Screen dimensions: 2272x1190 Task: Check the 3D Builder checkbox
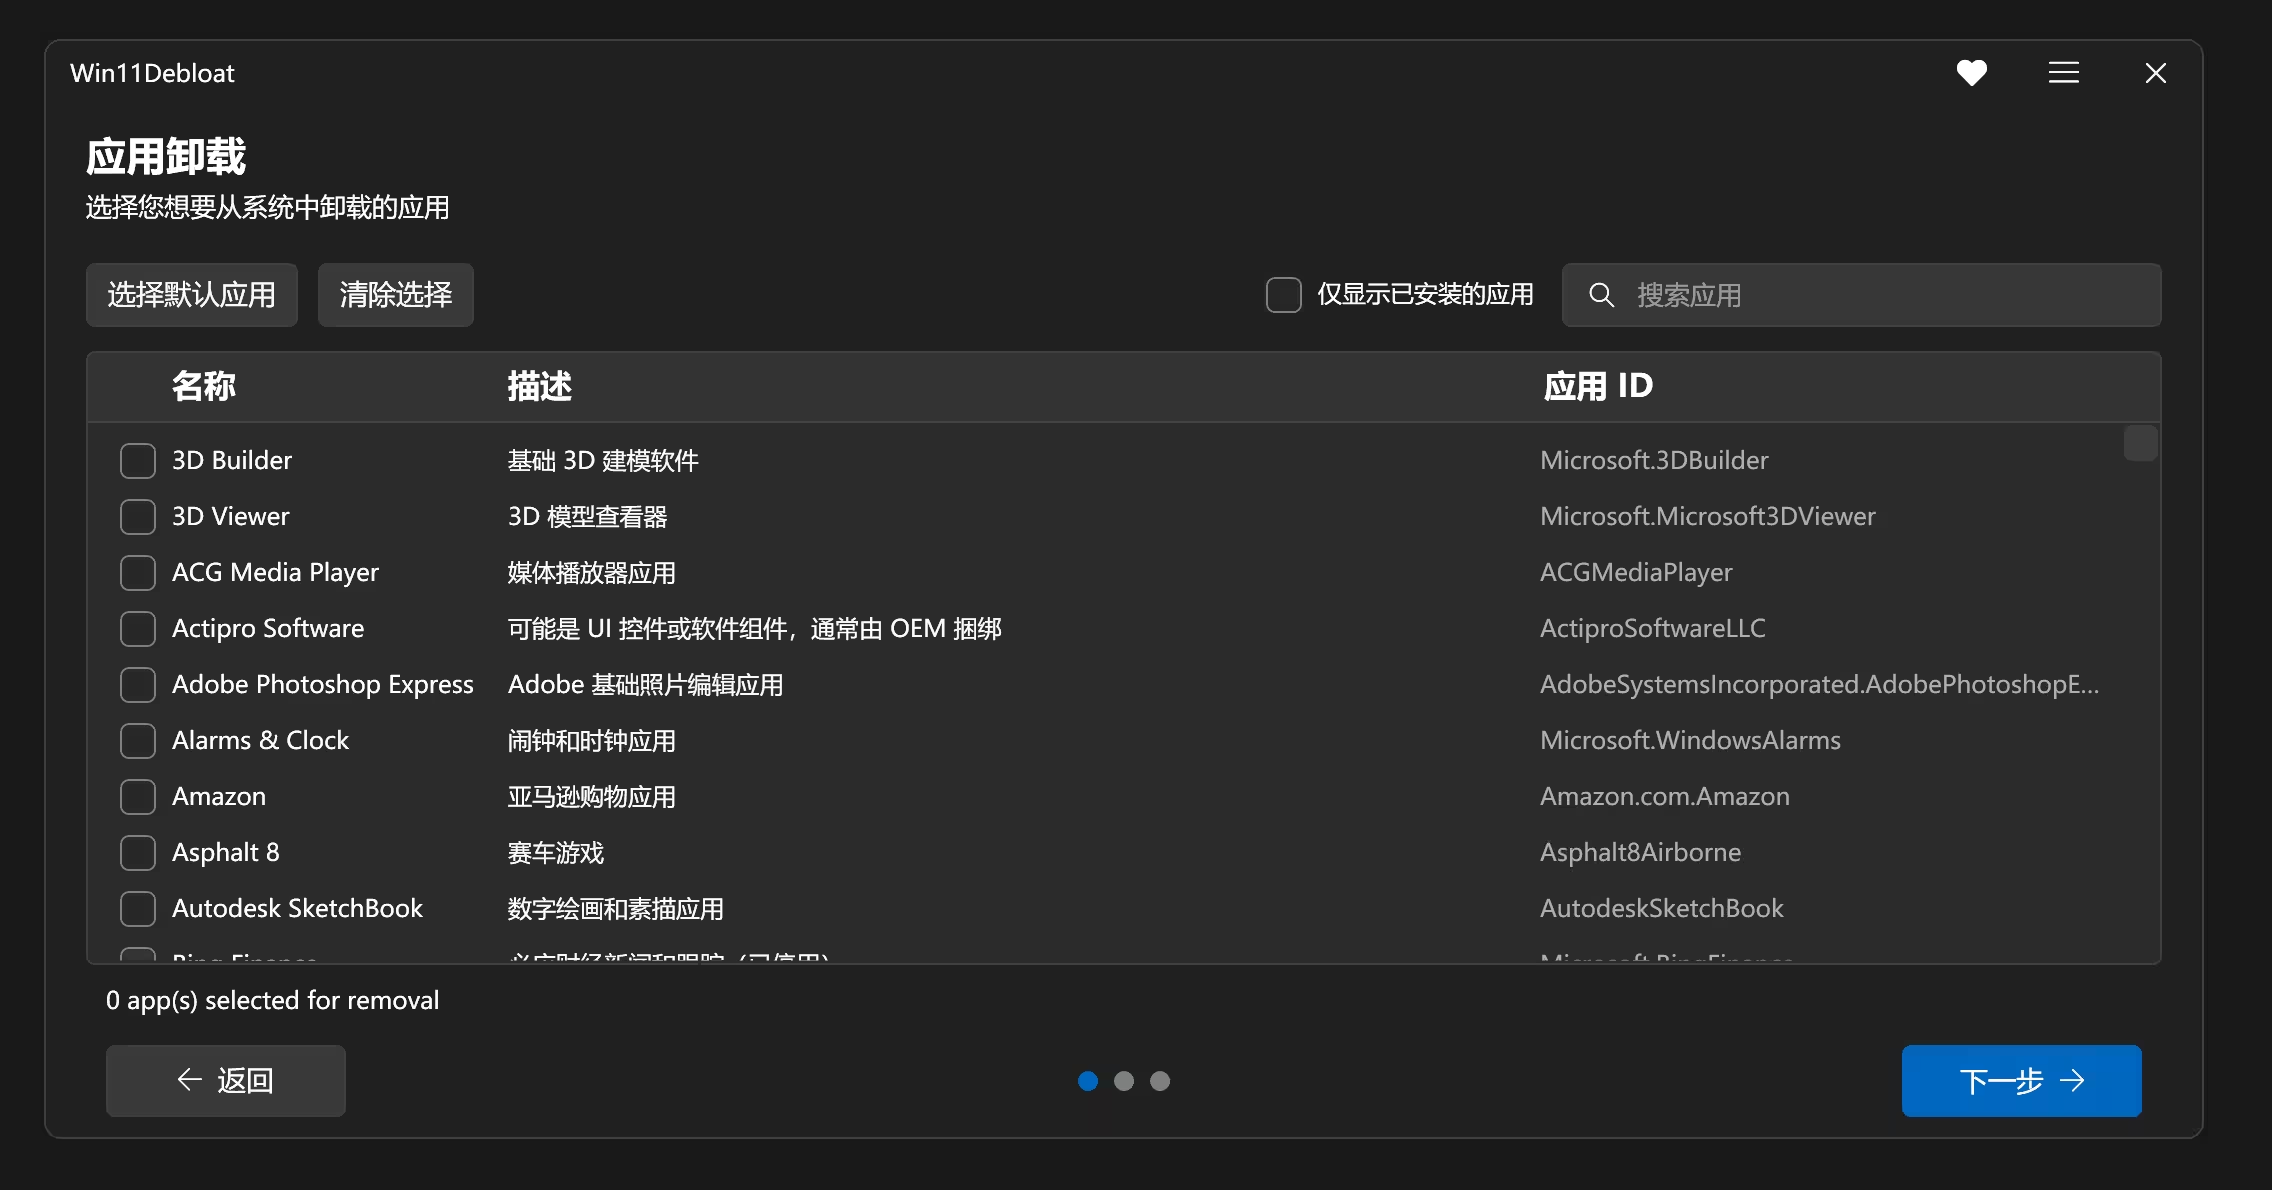tap(137, 460)
